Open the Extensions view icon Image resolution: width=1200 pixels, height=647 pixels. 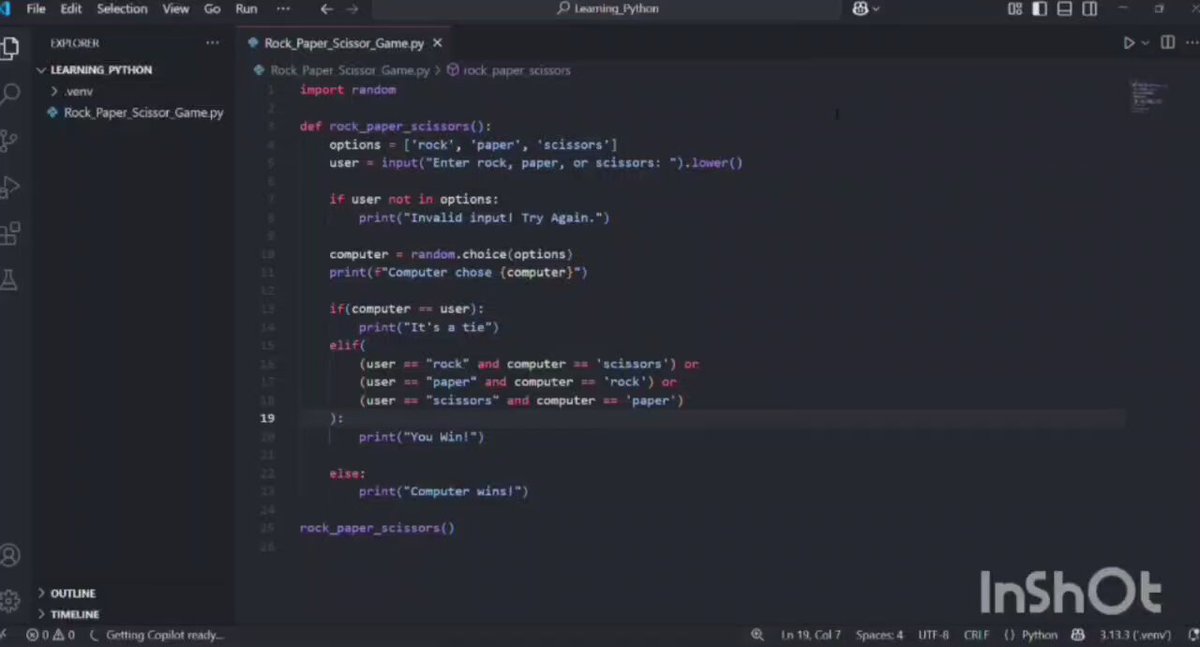(x=9, y=234)
